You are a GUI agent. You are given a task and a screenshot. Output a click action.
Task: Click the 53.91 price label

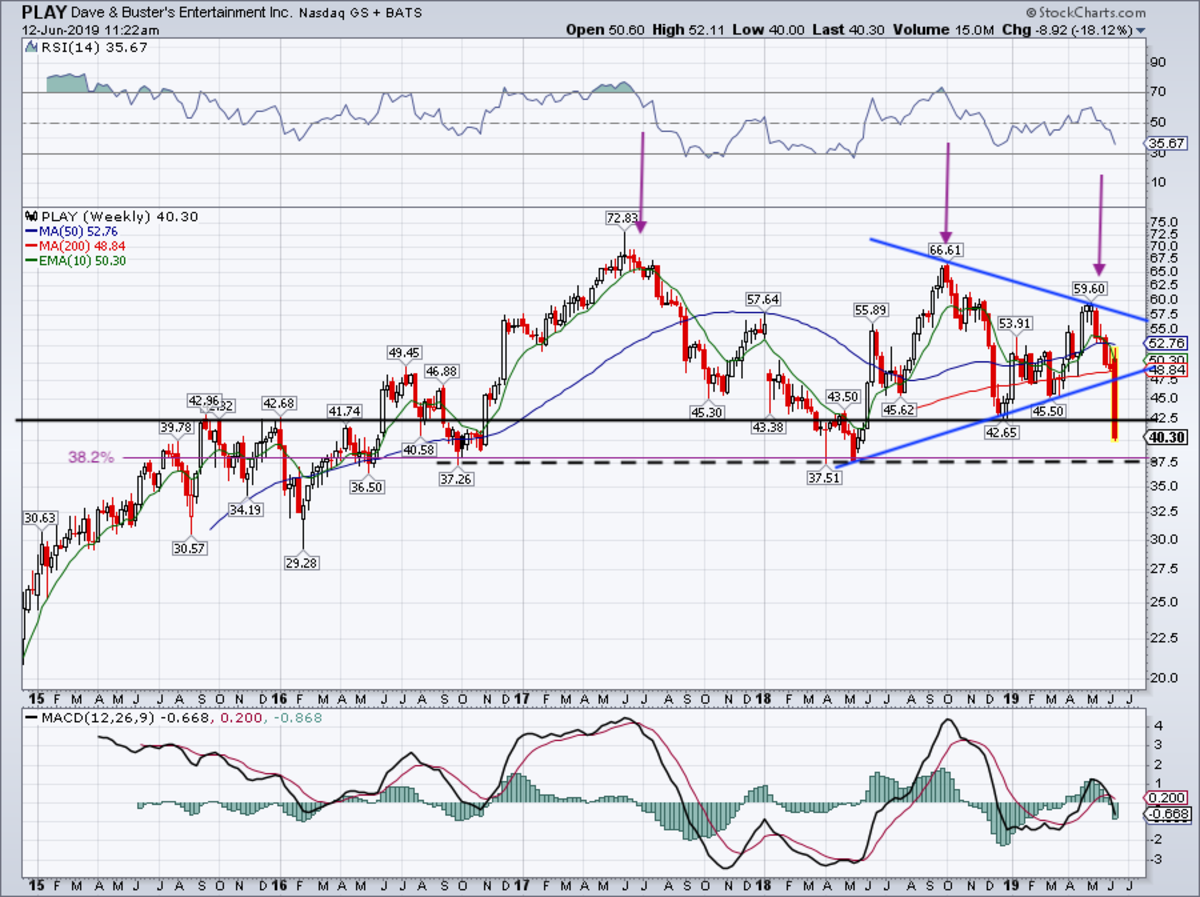1013,323
